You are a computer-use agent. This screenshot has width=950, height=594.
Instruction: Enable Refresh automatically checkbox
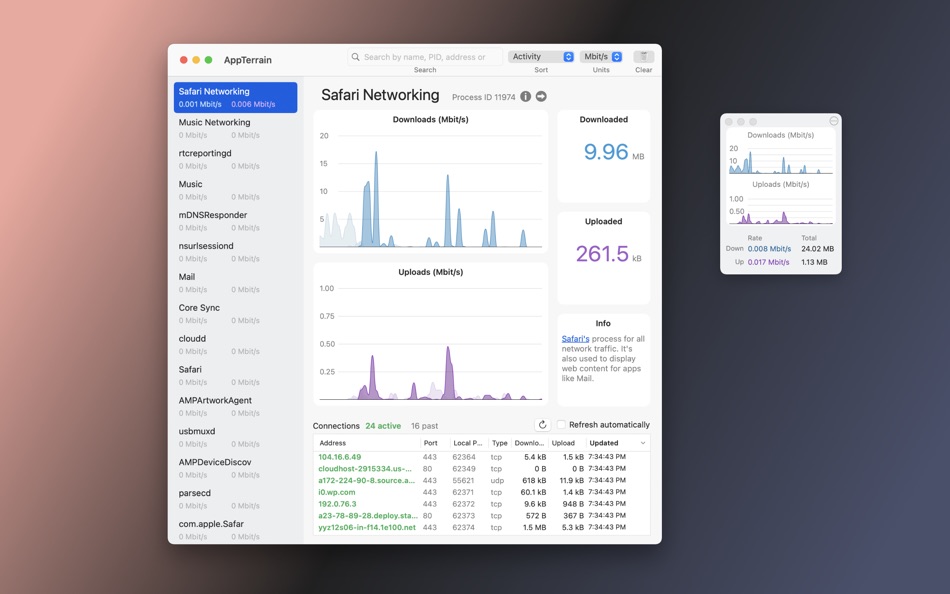(561, 425)
